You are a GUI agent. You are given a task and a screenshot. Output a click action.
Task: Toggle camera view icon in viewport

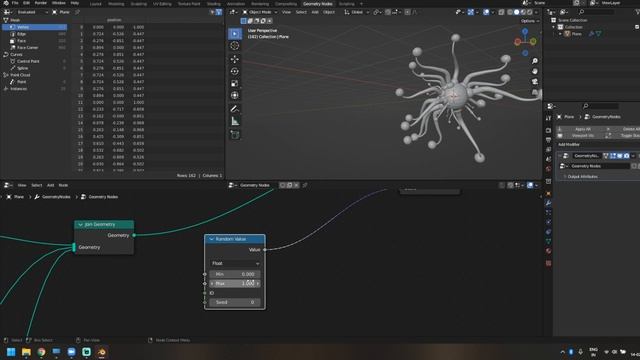[x=535, y=82]
